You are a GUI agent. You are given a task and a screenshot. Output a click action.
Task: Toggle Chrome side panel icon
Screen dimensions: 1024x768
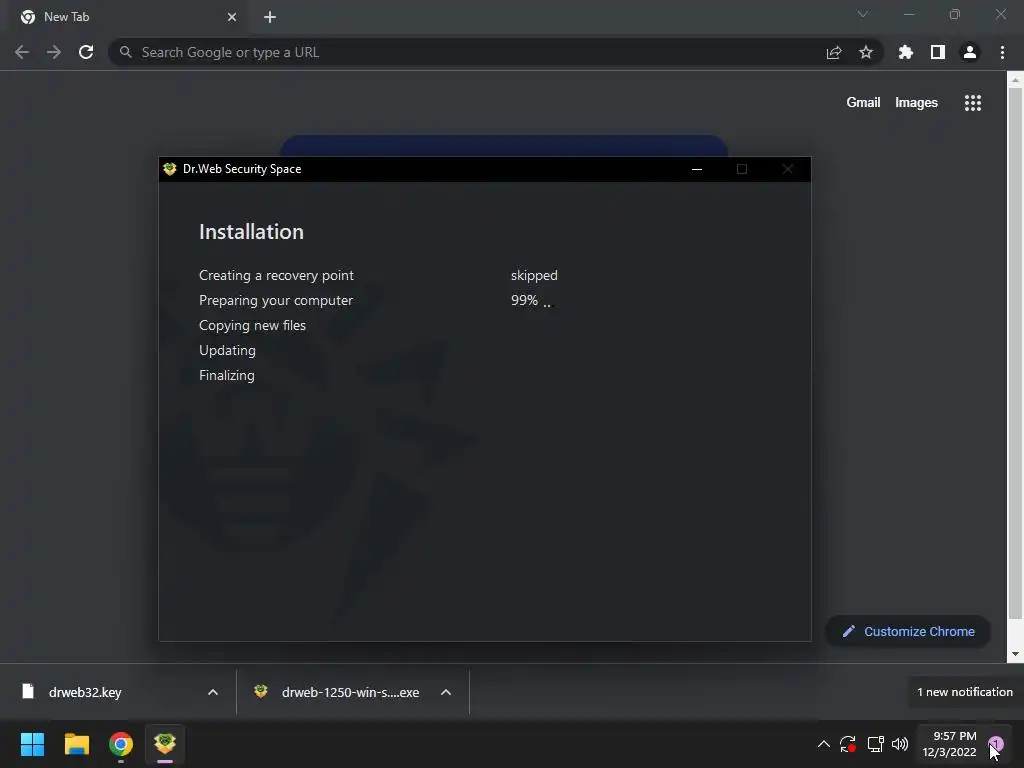pos(938,52)
